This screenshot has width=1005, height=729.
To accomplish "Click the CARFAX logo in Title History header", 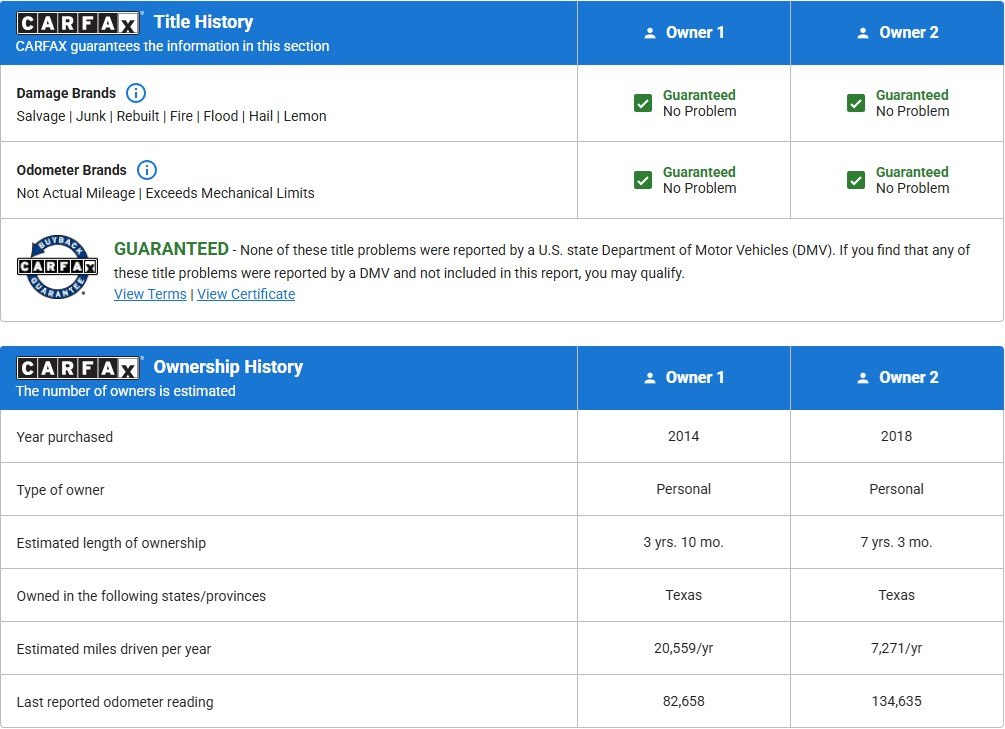I will [x=78, y=24].
